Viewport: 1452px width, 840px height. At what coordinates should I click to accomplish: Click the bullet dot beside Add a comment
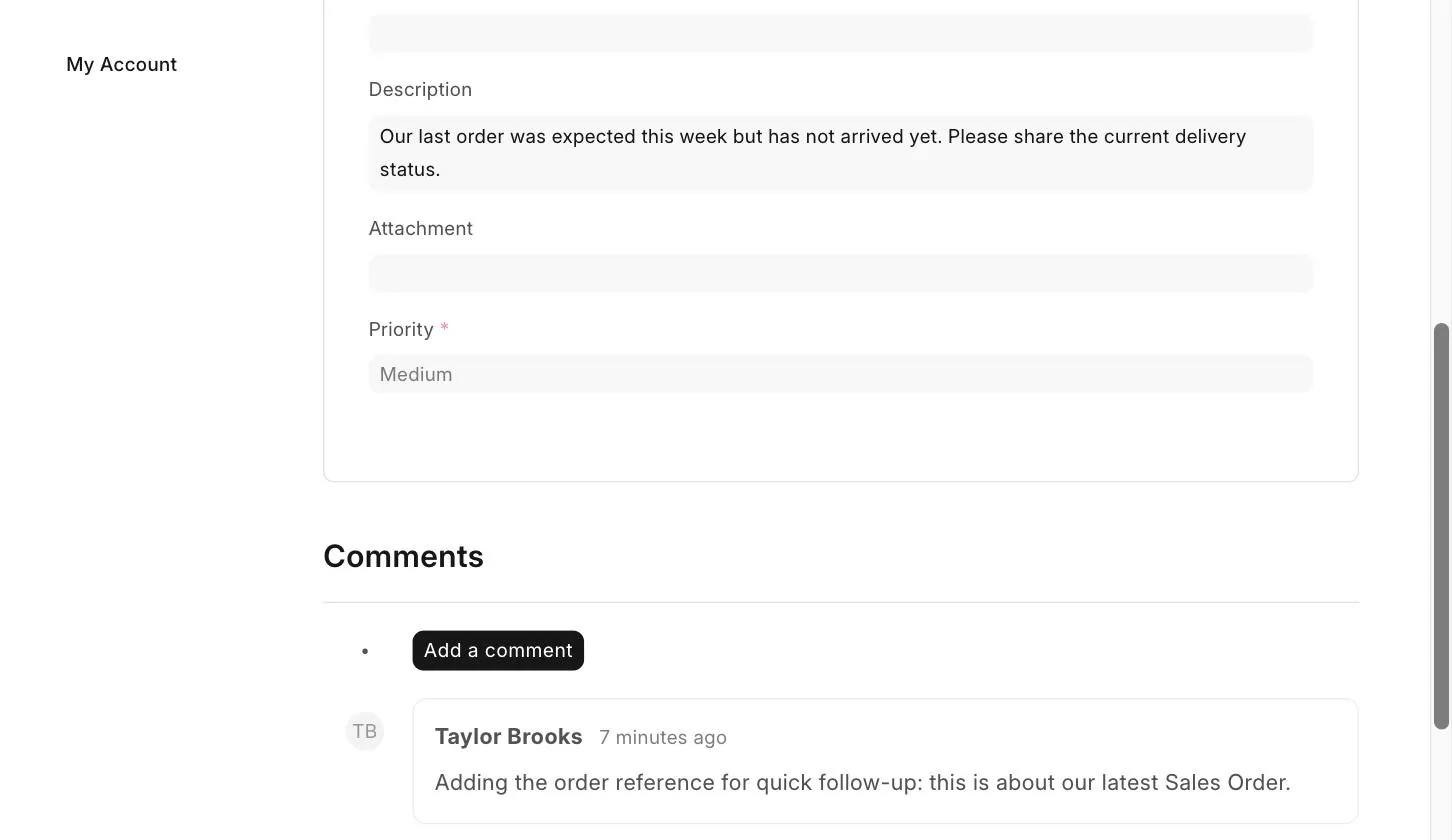click(365, 651)
